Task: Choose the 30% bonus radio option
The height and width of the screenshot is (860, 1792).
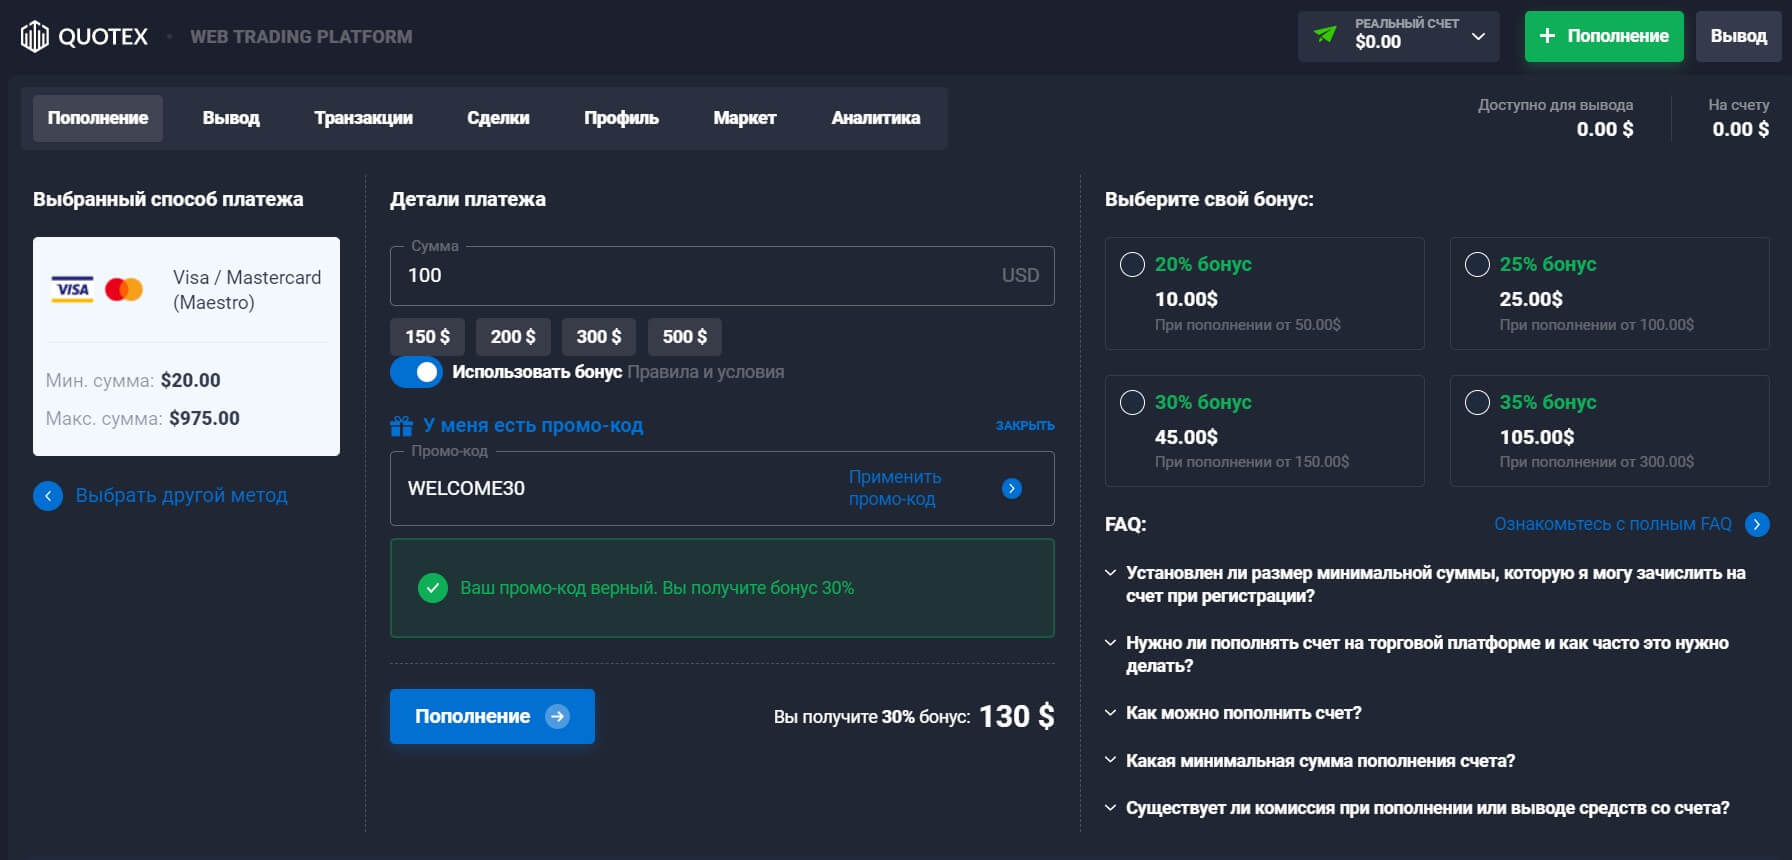Action: click(x=1132, y=402)
